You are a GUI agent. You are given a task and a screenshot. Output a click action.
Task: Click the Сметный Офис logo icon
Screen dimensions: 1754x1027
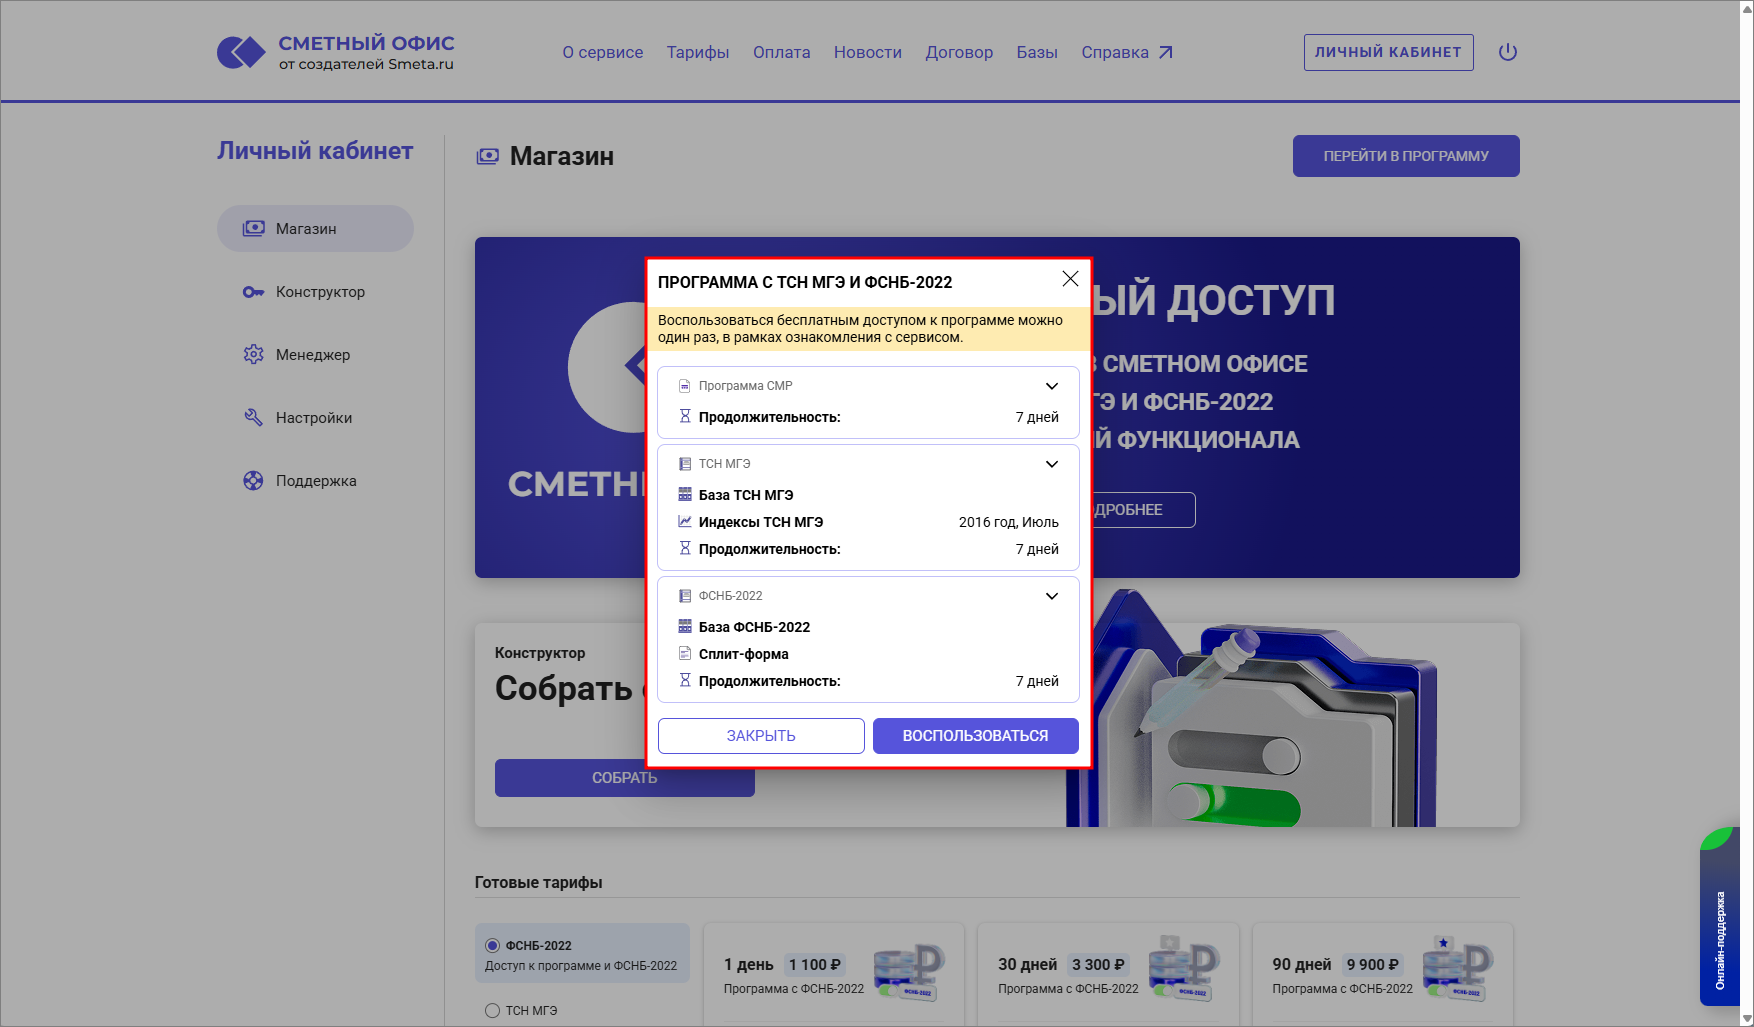tap(240, 51)
